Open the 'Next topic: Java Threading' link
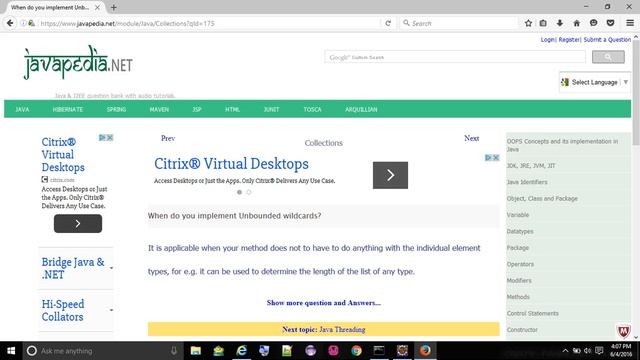This screenshot has width=640, height=360. 324,329
